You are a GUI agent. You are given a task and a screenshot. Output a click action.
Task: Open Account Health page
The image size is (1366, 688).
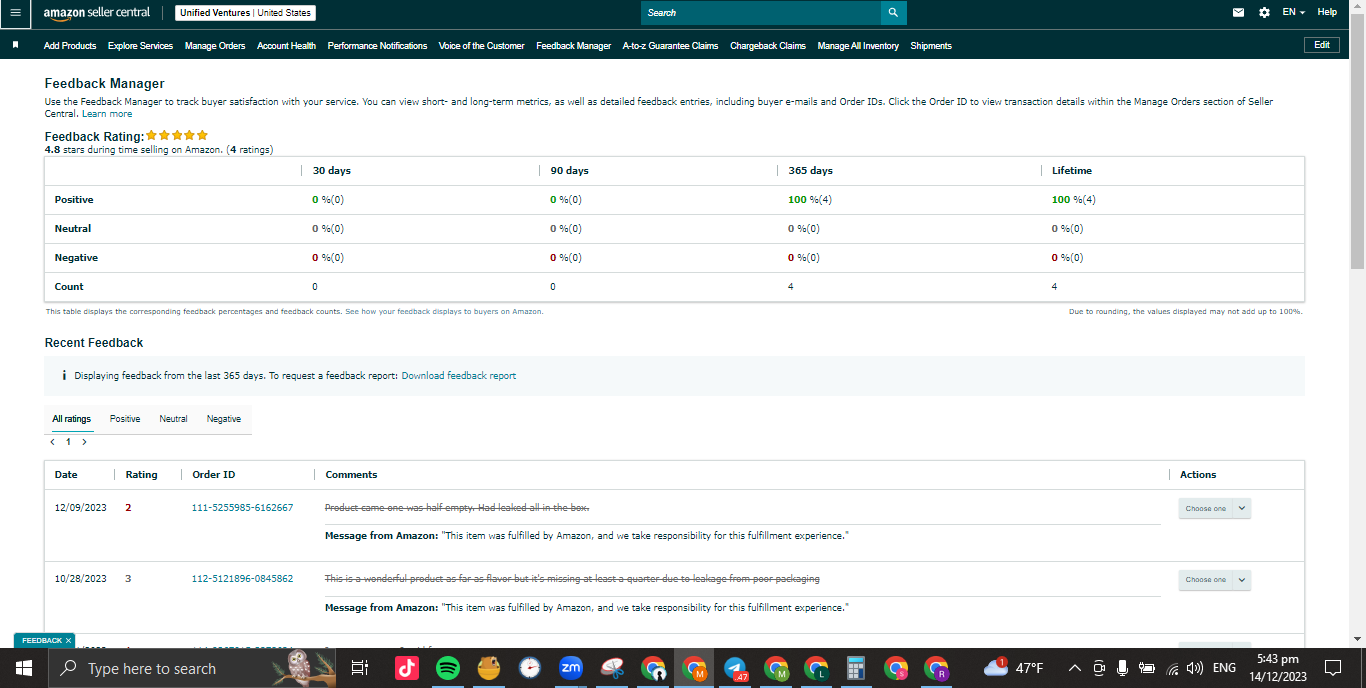pos(286,46)
